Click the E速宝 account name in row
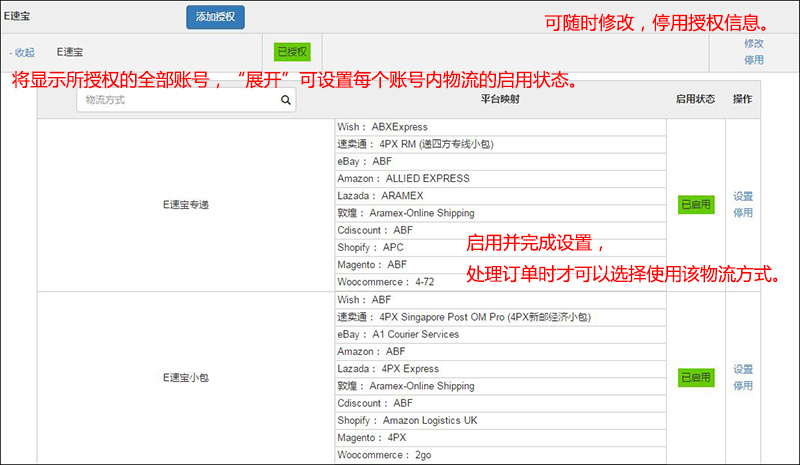 [x=70, y=52]
